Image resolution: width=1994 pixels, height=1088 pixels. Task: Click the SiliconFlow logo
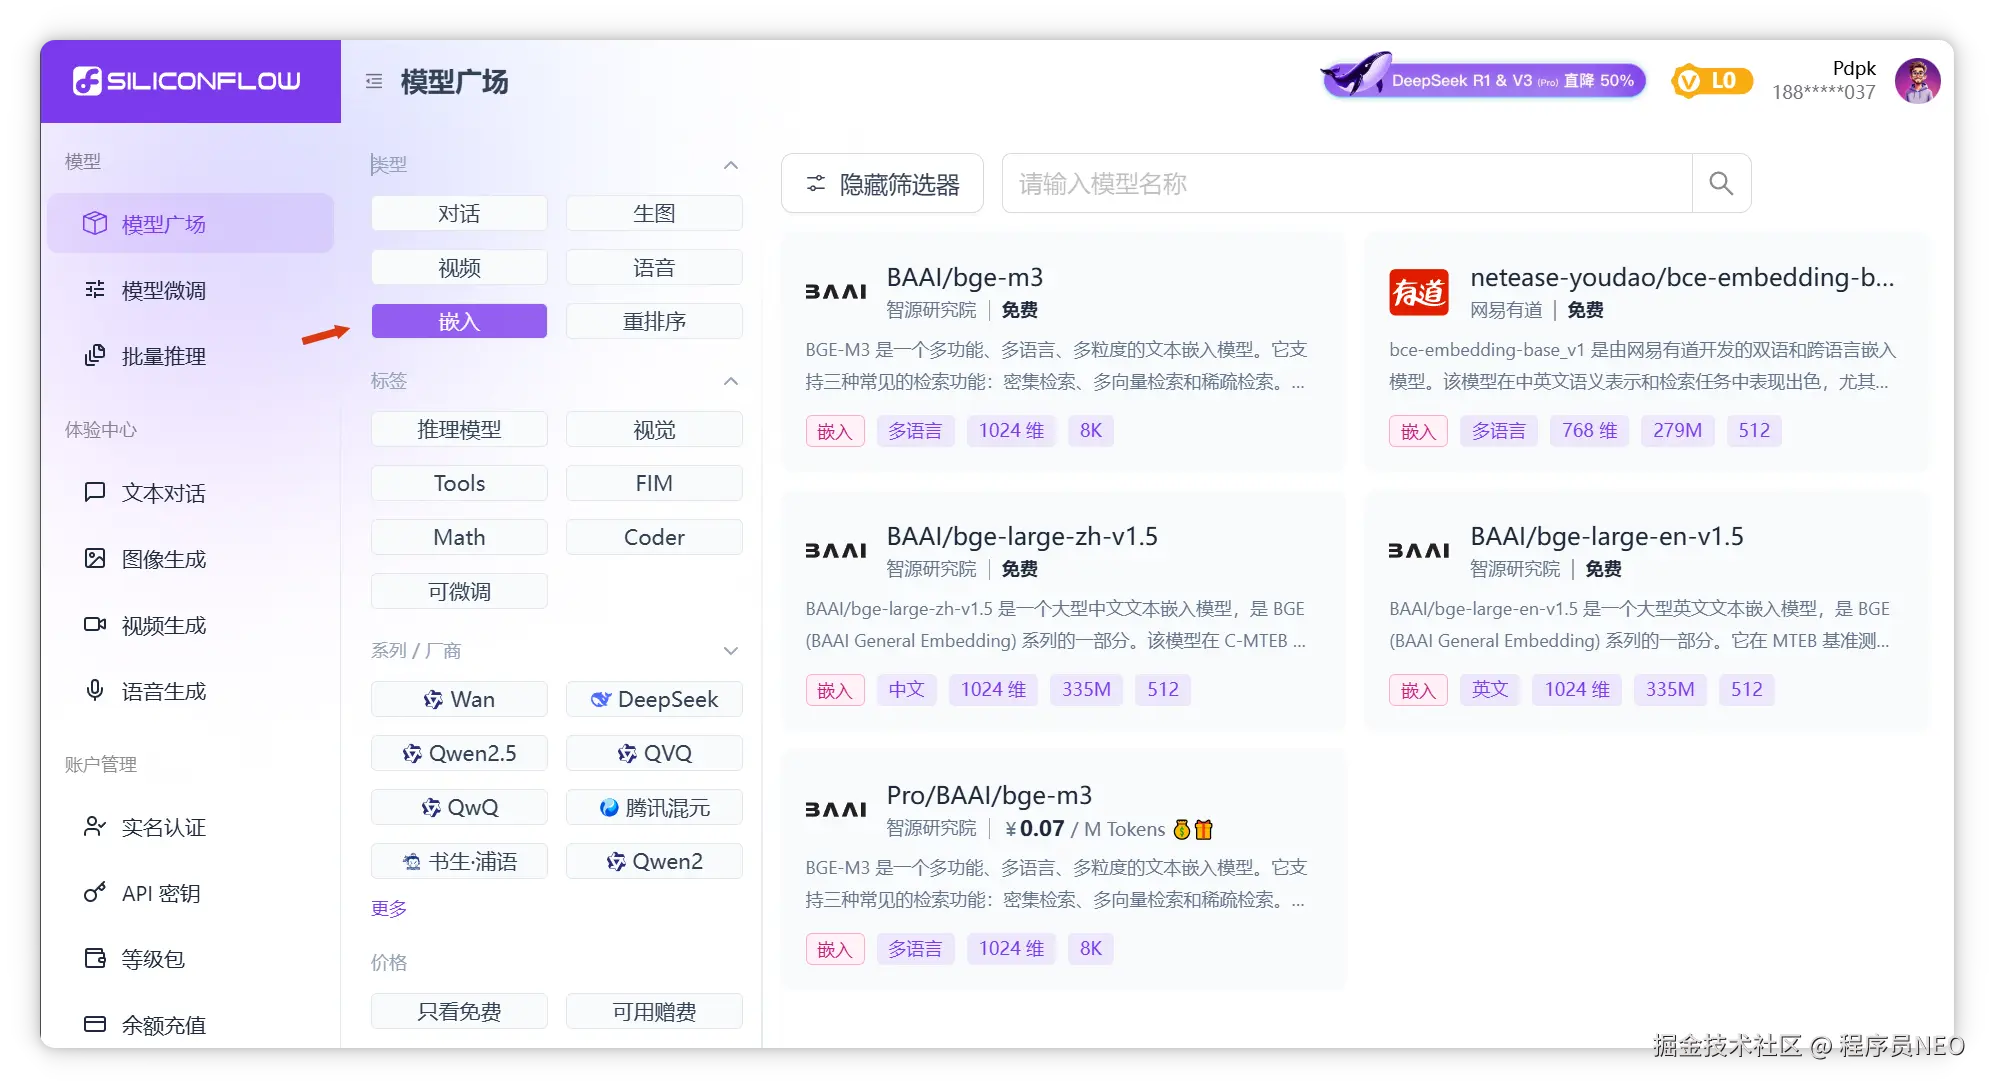coord(187,81)
